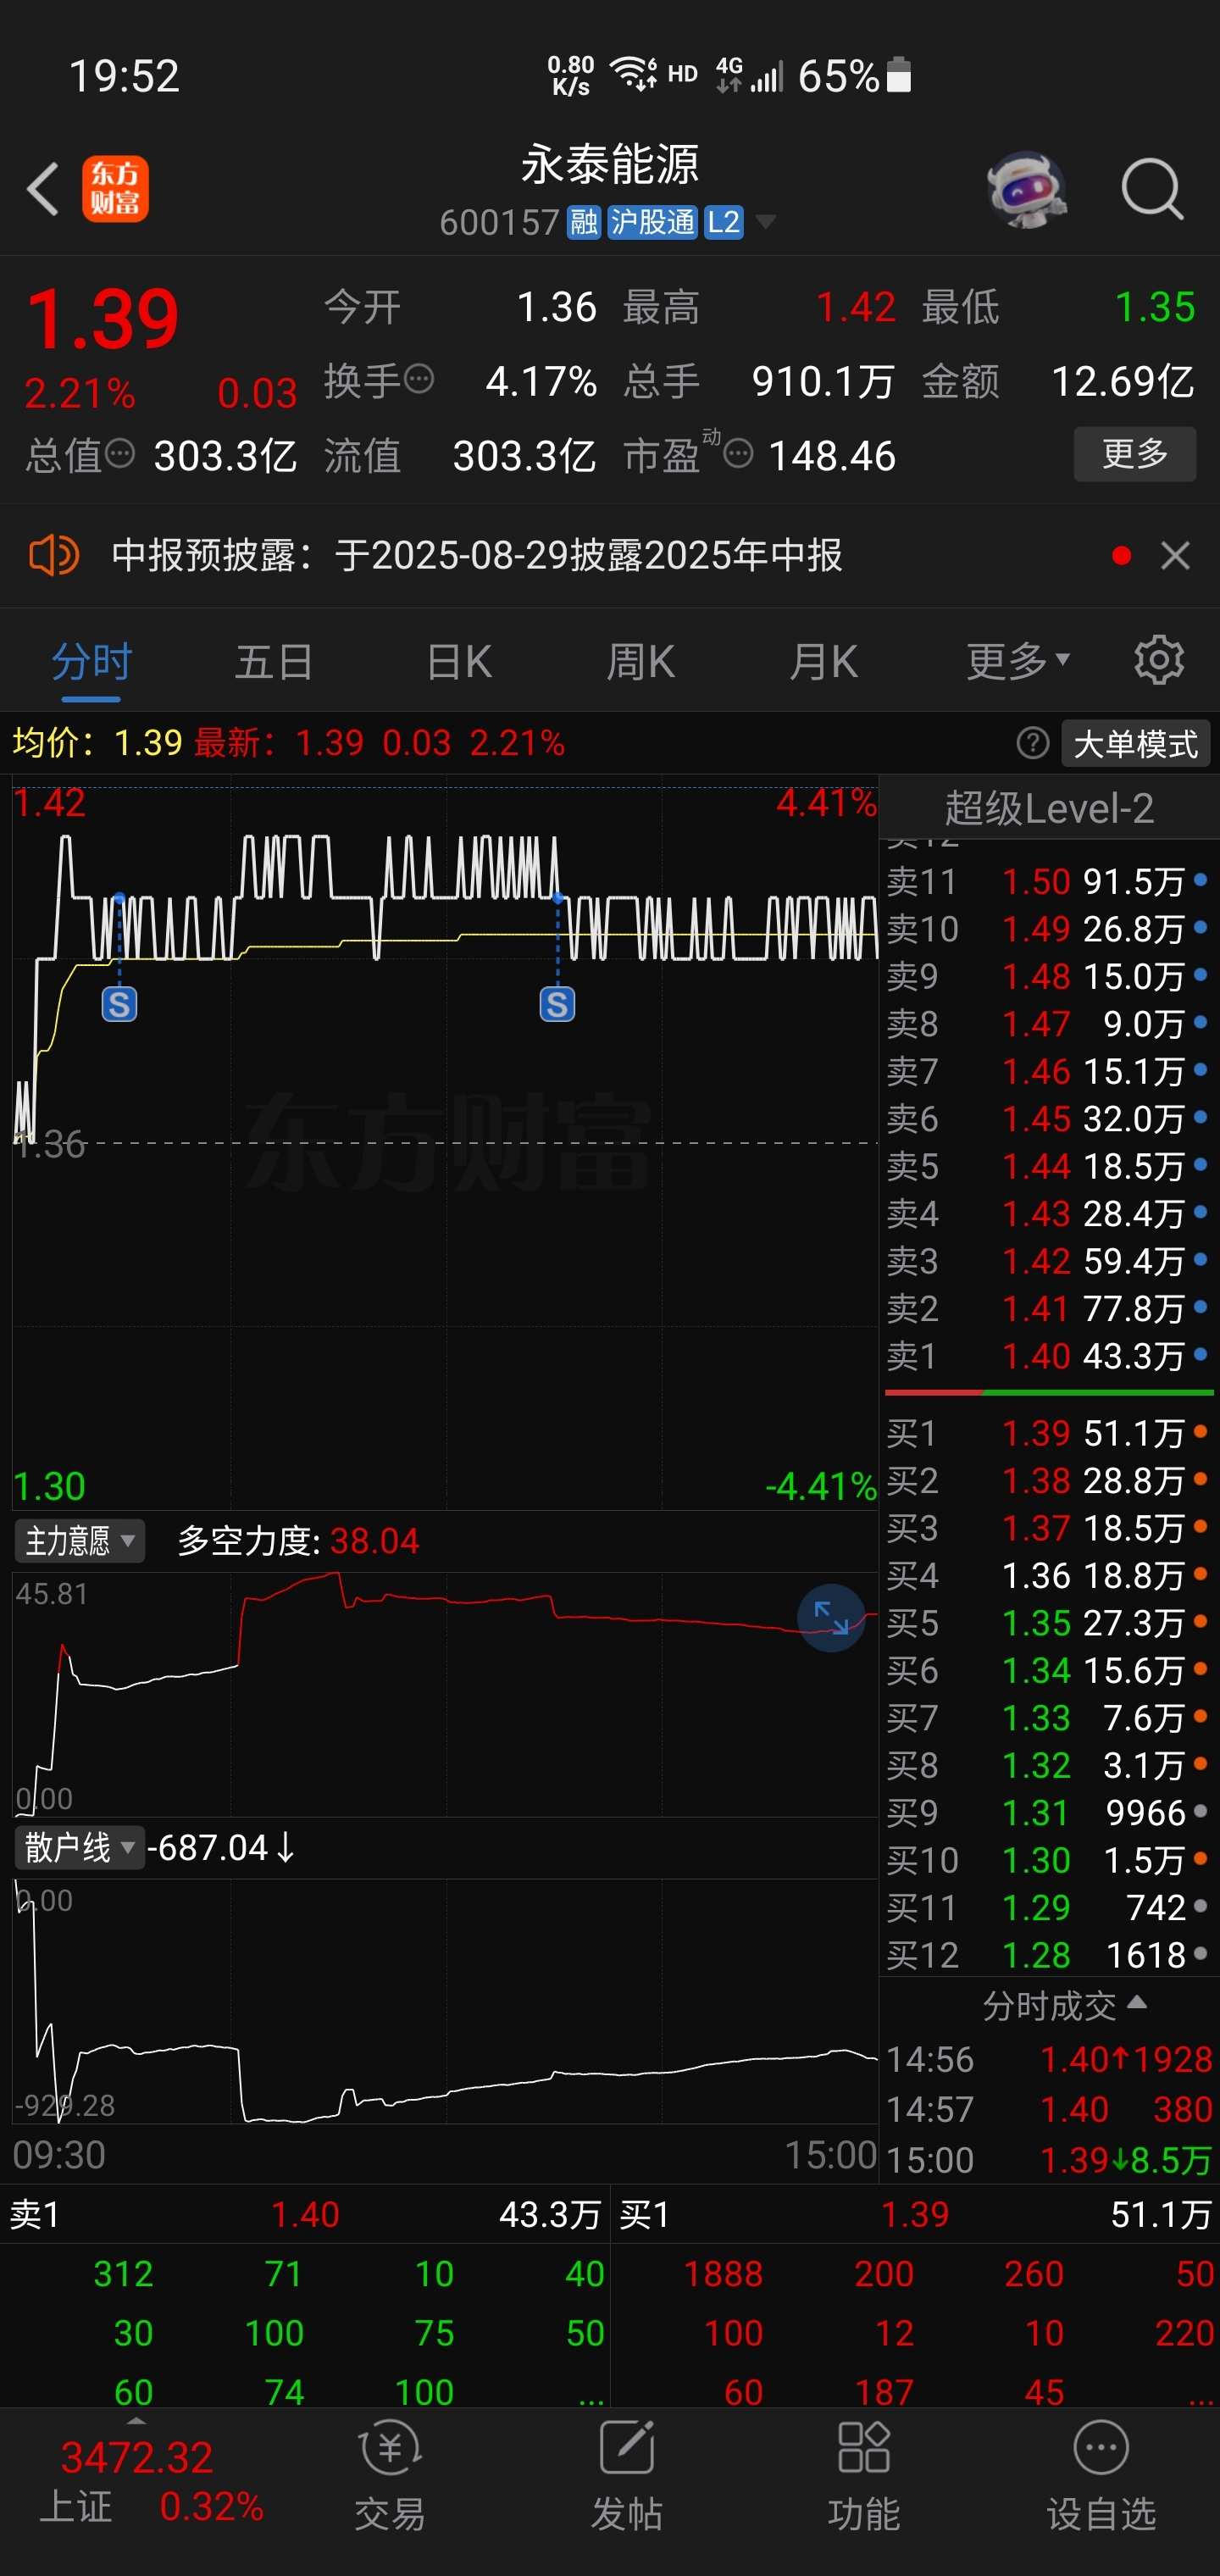The image size is (1220, 2576).
Task: Tap the second S sell marker
Action: [557, 1004]
